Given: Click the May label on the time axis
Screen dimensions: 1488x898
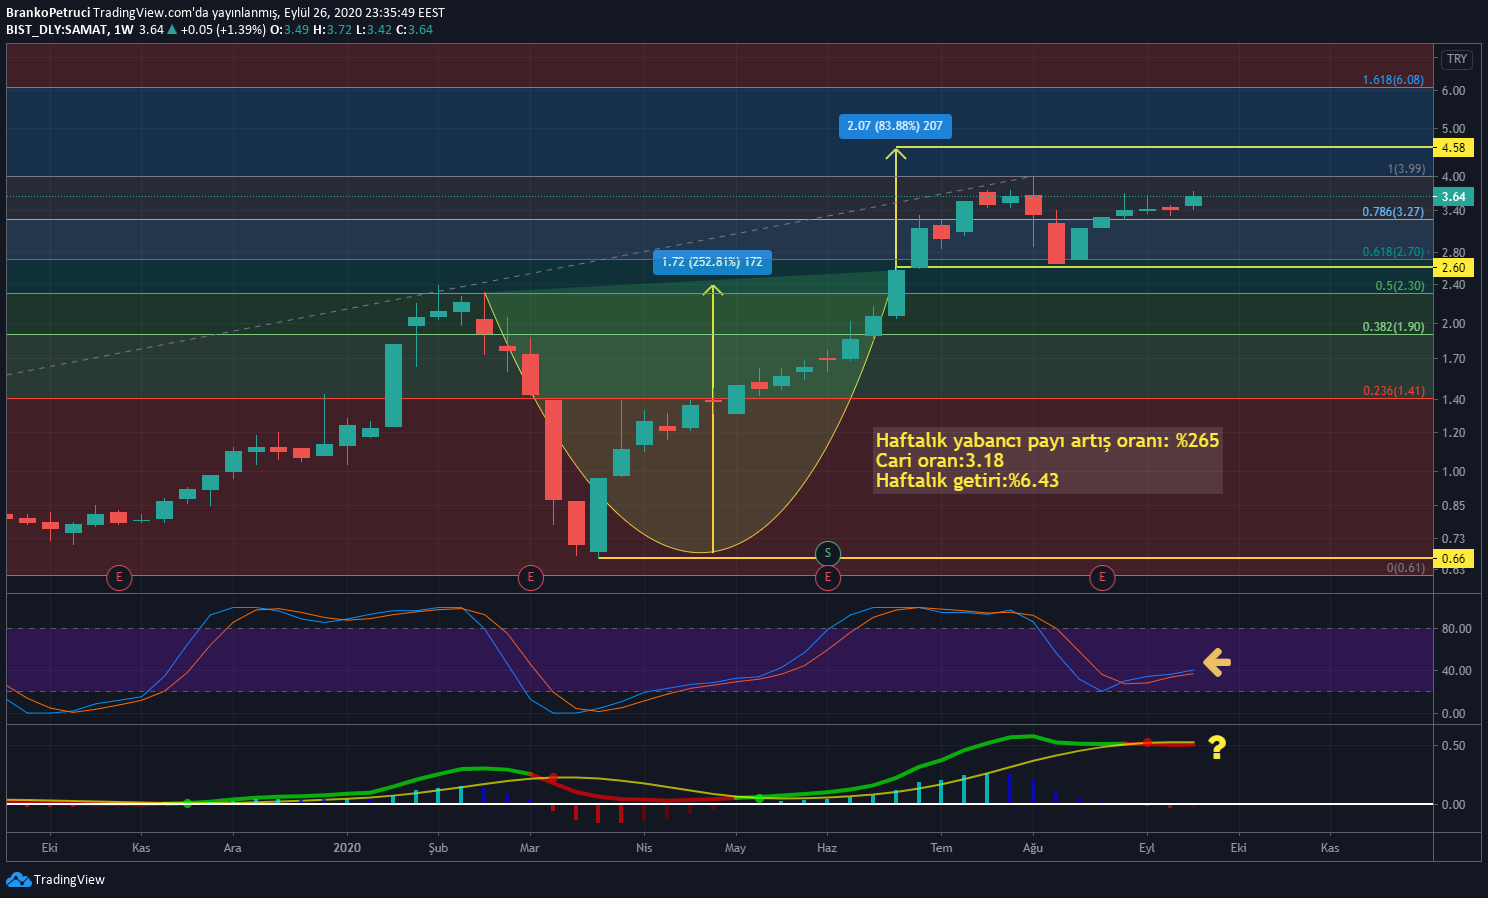Looking at the screenshot, I should coord(735,848).
